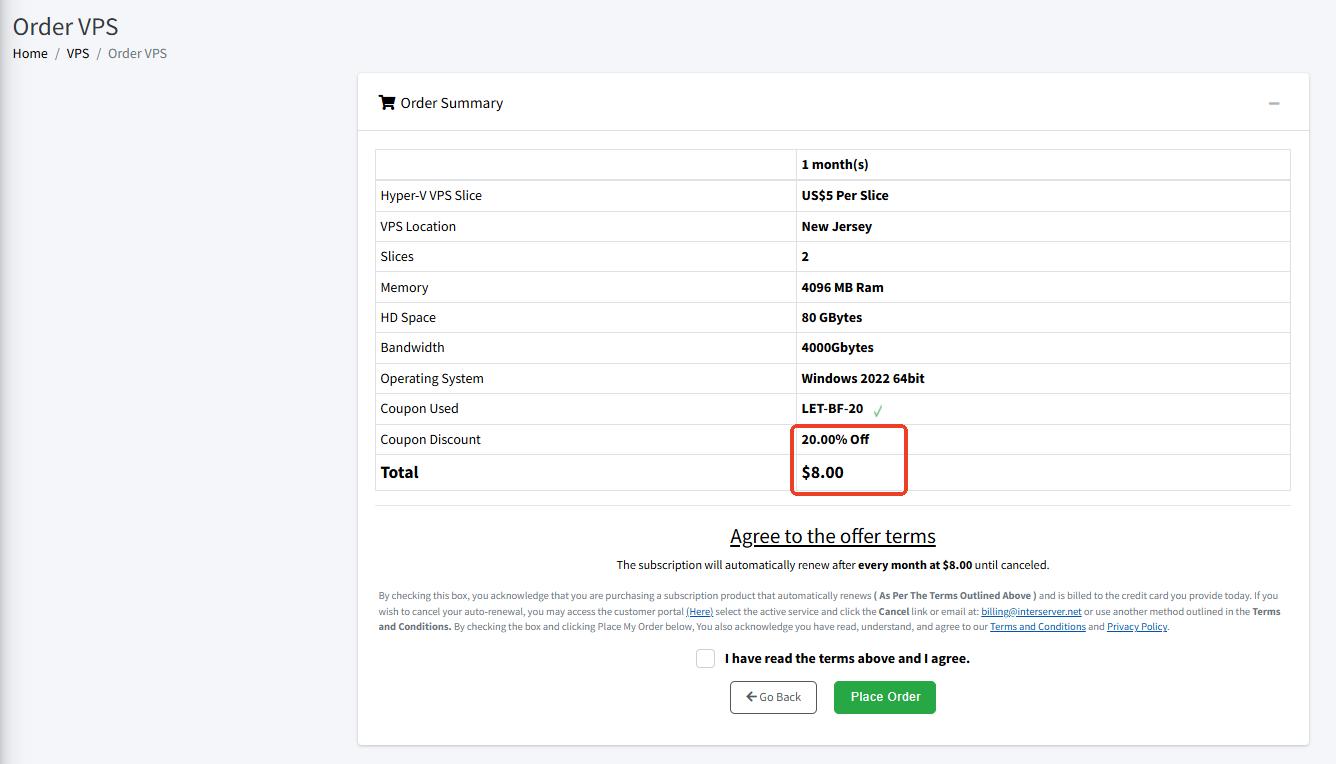Viewport: 1336px width, 764px height.
Task: Check the 'I have read the terms' checkbox
Action: tap(705, 658)
